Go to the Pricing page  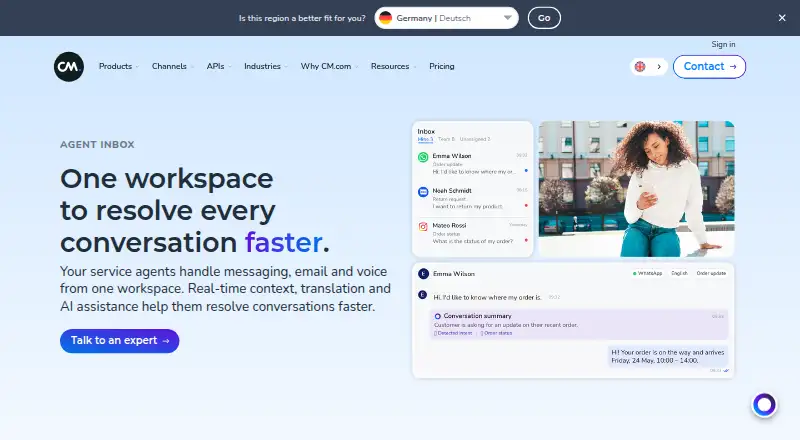(441, 66)
